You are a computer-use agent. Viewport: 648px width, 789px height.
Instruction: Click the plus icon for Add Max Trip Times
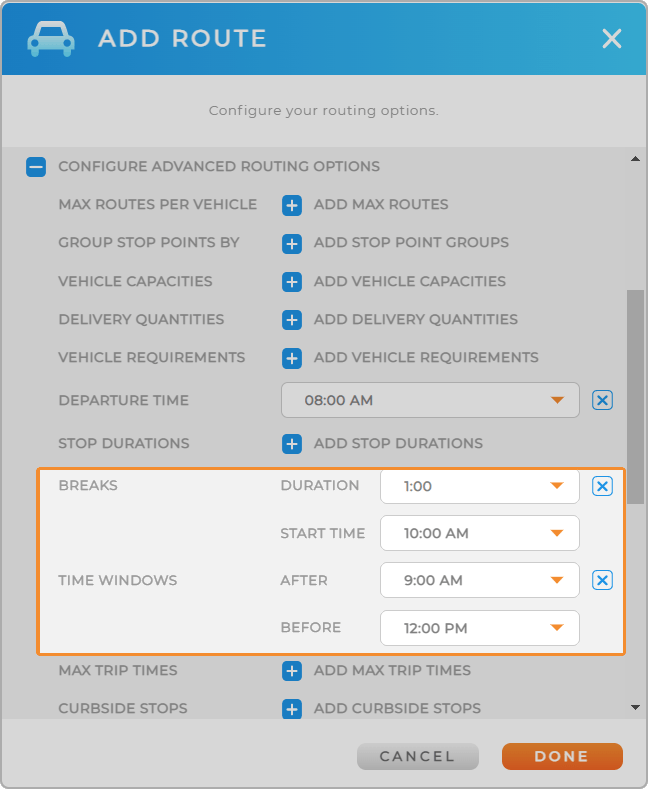(x=292, y=671)
